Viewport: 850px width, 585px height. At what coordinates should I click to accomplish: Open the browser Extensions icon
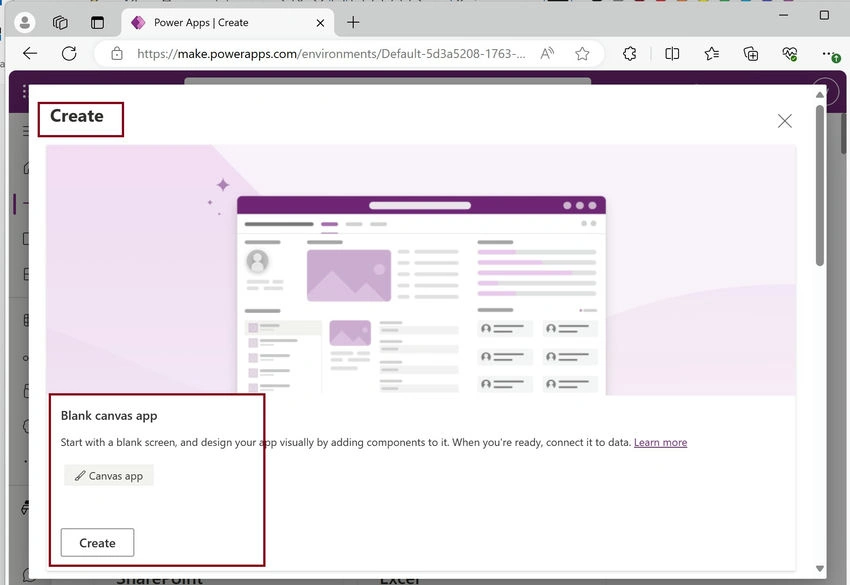pos(629,53)
